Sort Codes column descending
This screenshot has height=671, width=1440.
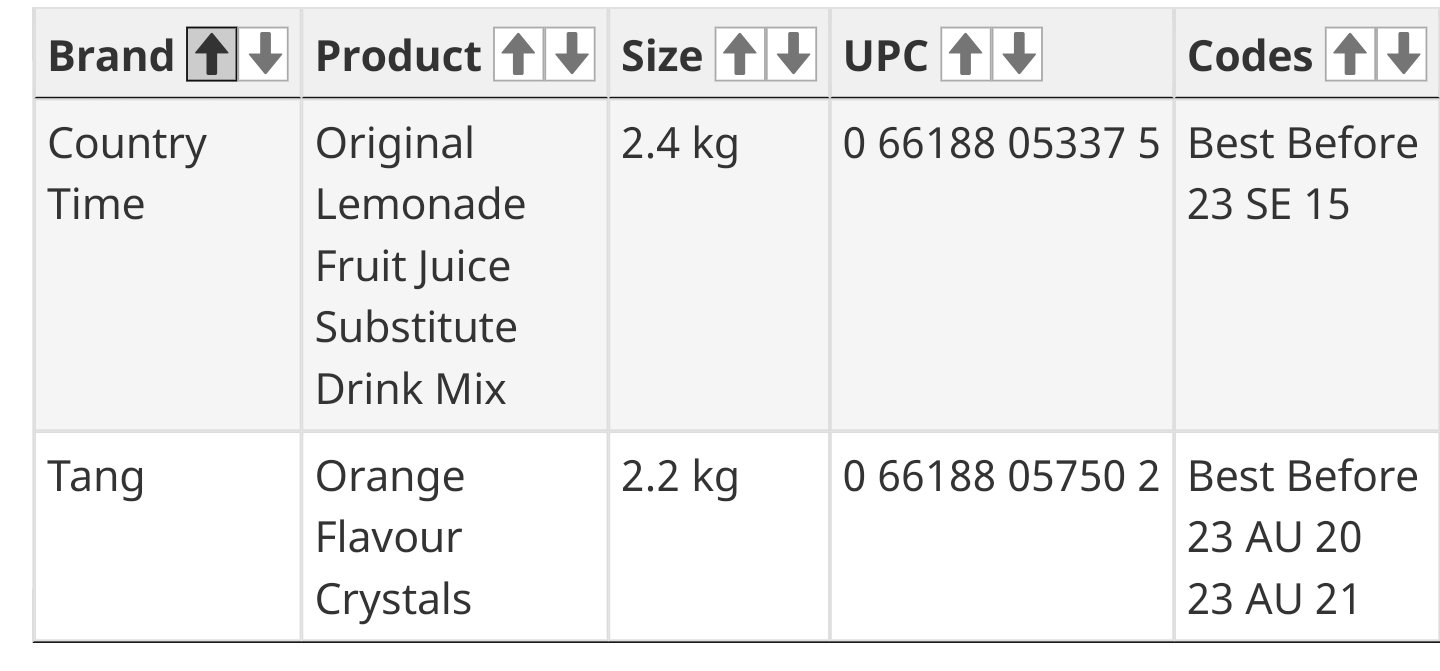click(1403, 56)
